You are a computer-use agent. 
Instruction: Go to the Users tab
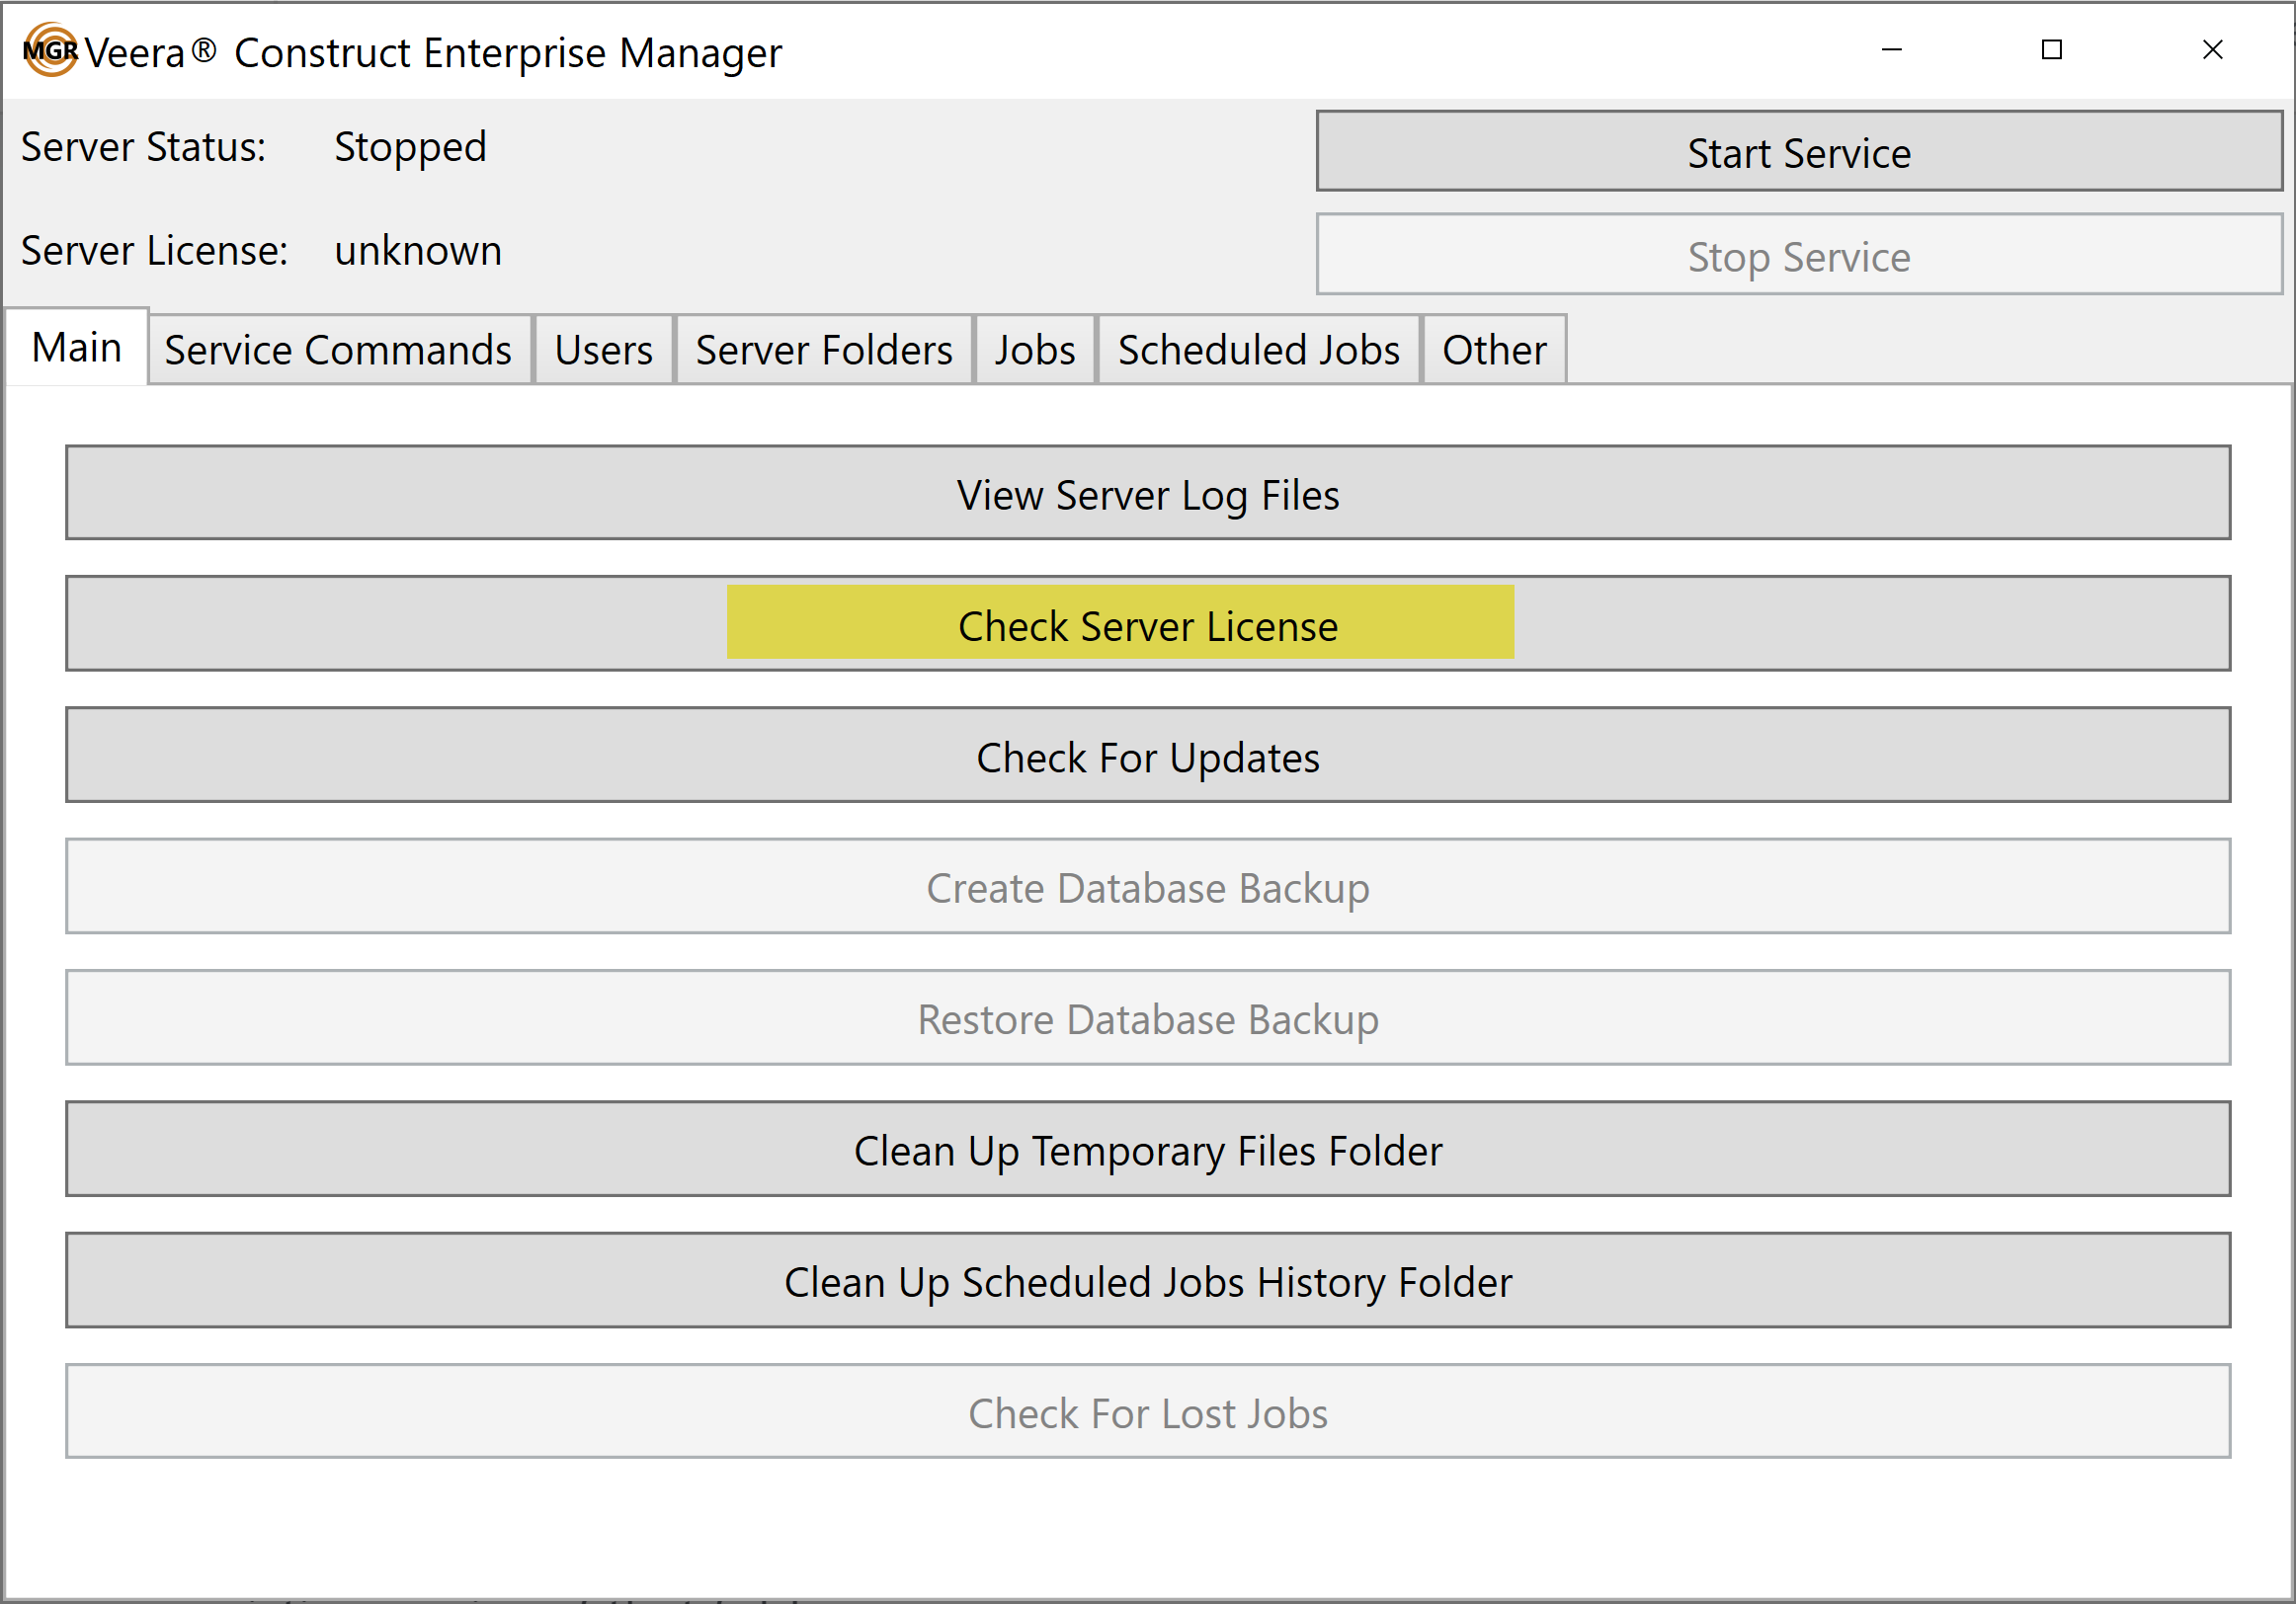point(604,350)
